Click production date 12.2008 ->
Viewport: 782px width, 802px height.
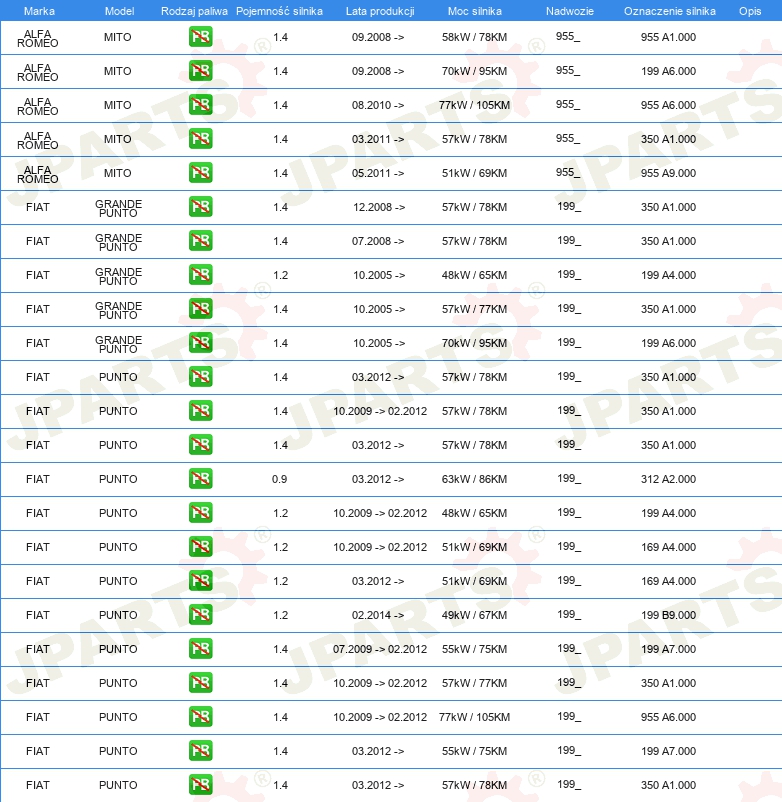[379, 207]
